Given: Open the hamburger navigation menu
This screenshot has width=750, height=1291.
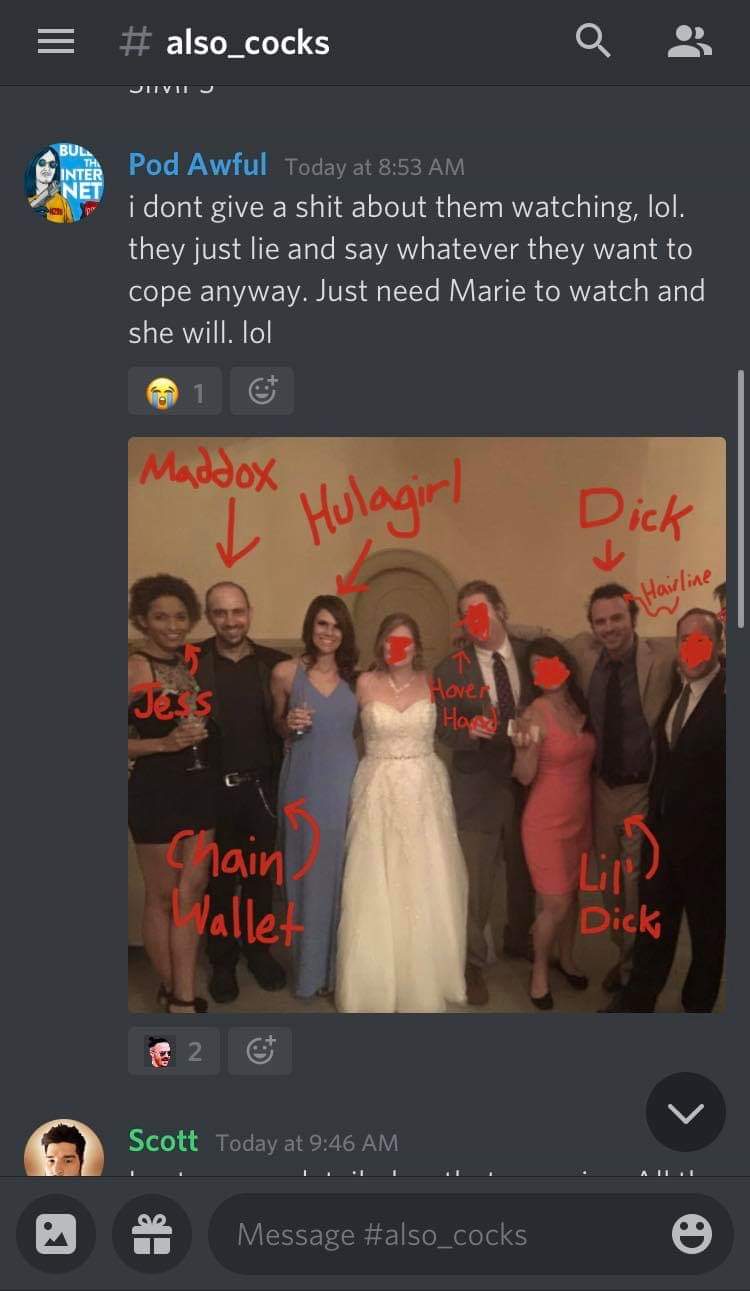Looking at the screenshot, I should pos(56,41).
